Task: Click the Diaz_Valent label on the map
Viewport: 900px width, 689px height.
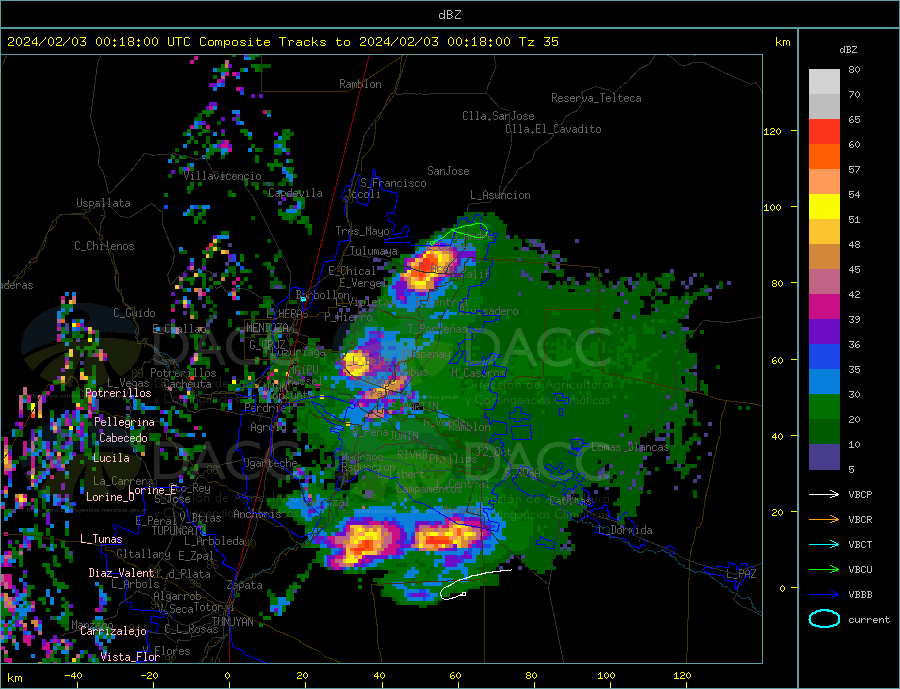Action: point(121,573)
